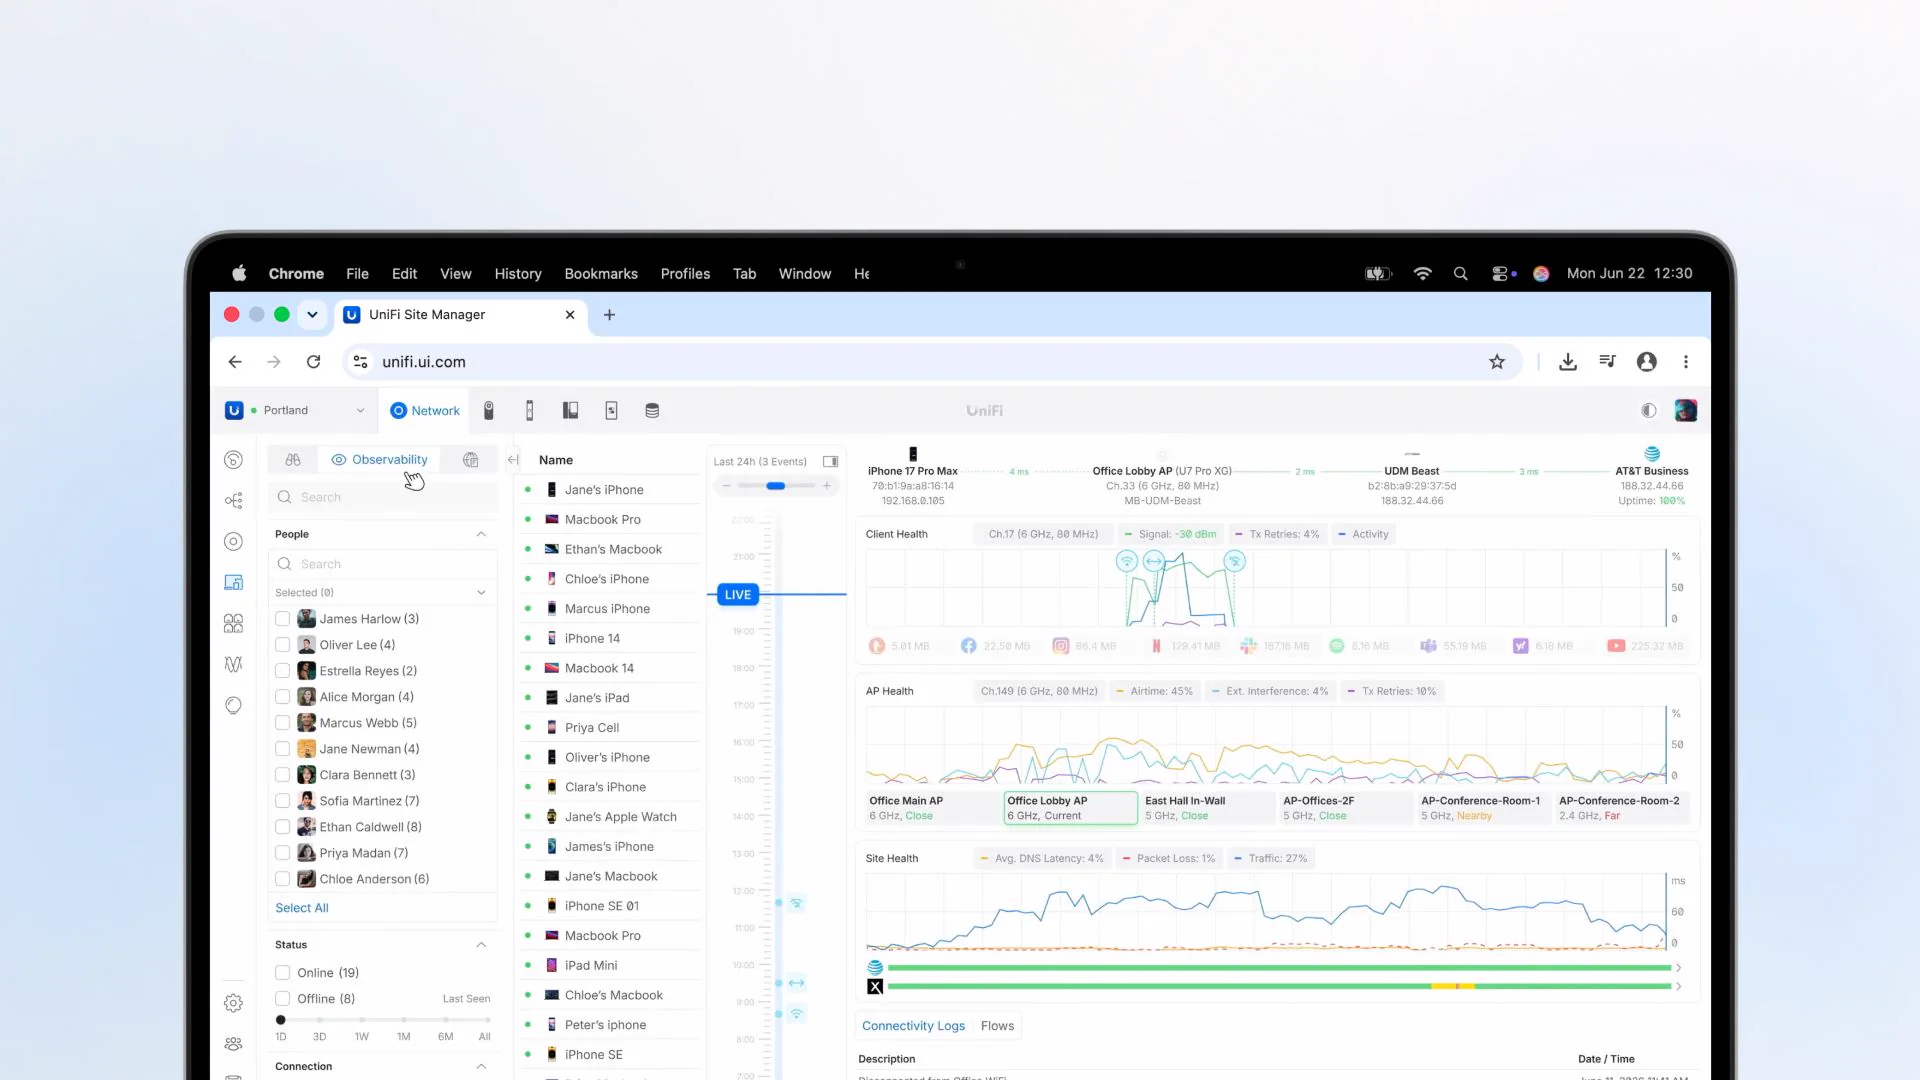Switch to the Flows tab

pos(997,1026)
